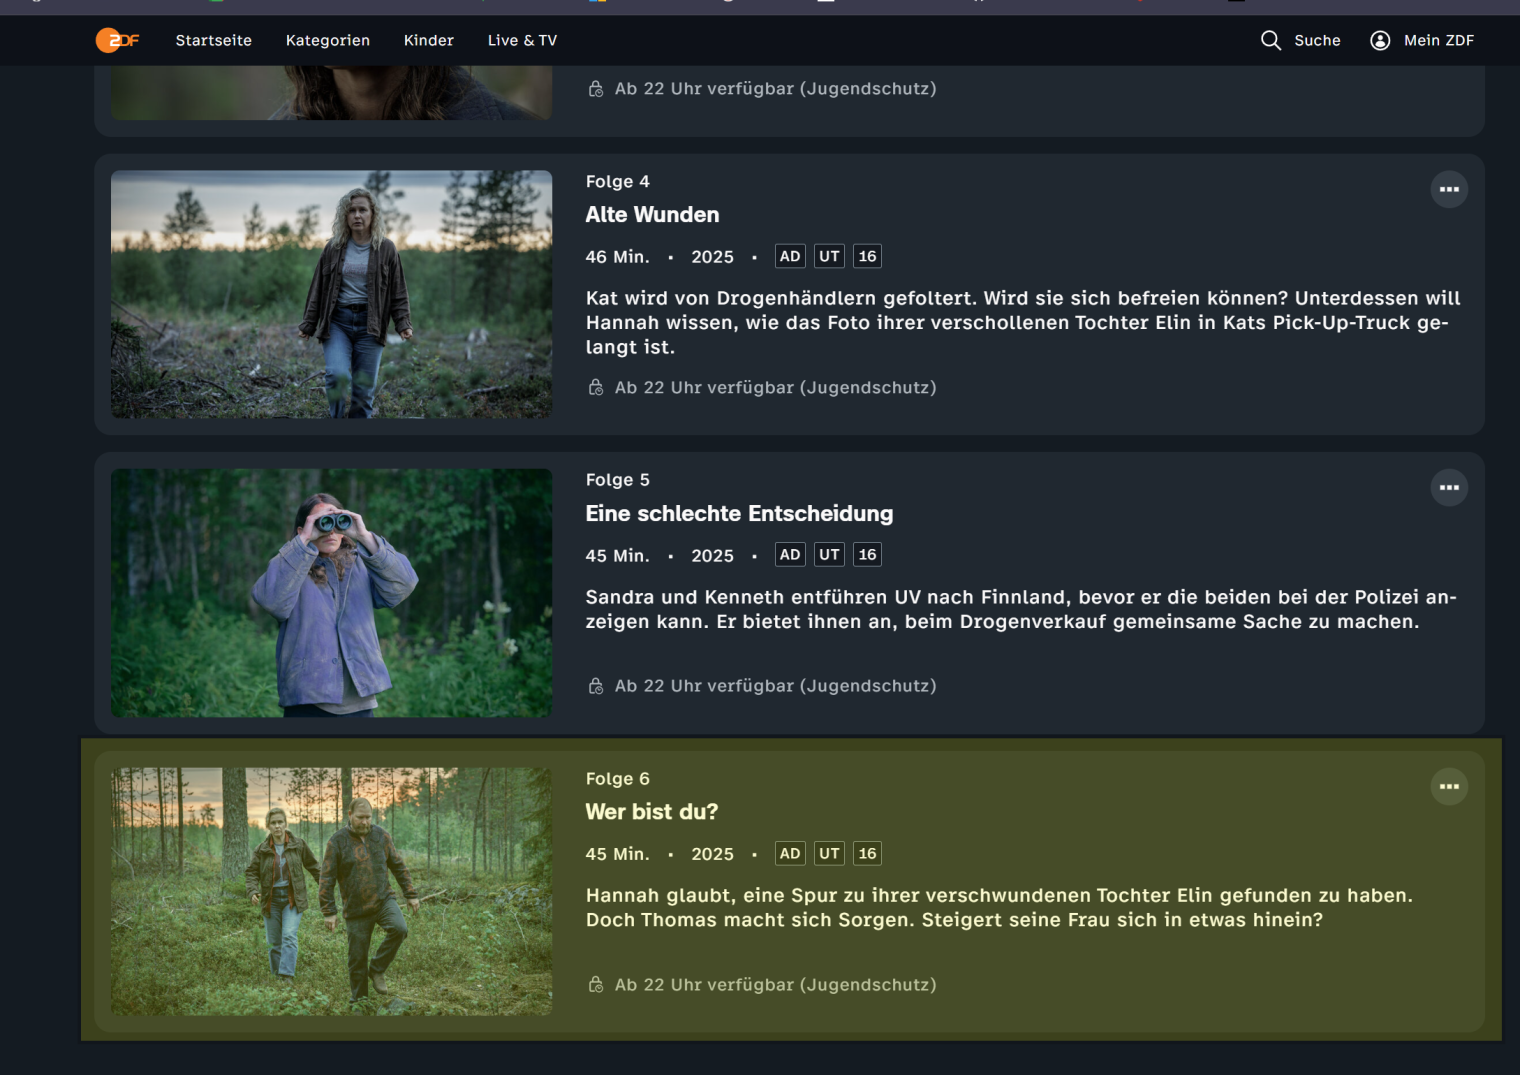The height and width of the screenshot is (1075, 1520).
Task: Click the Mein ZDF profile icon
Action: coord(1380,40)
